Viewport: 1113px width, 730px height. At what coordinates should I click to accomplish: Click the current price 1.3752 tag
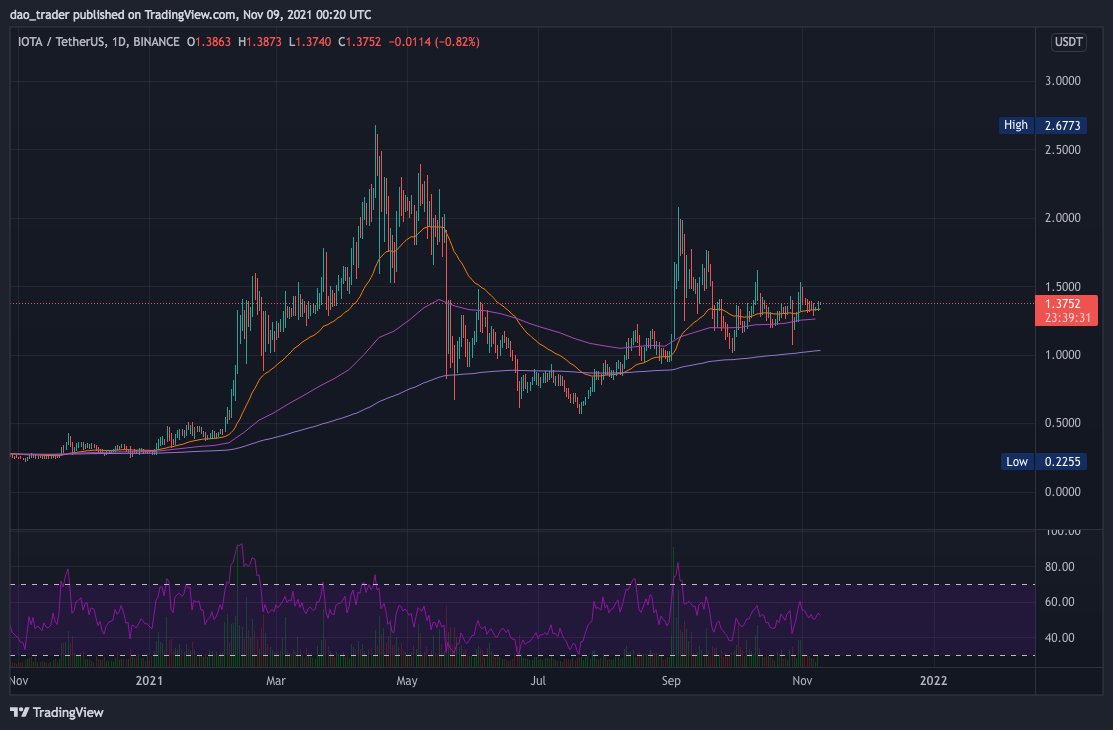tap(1066, 310)
